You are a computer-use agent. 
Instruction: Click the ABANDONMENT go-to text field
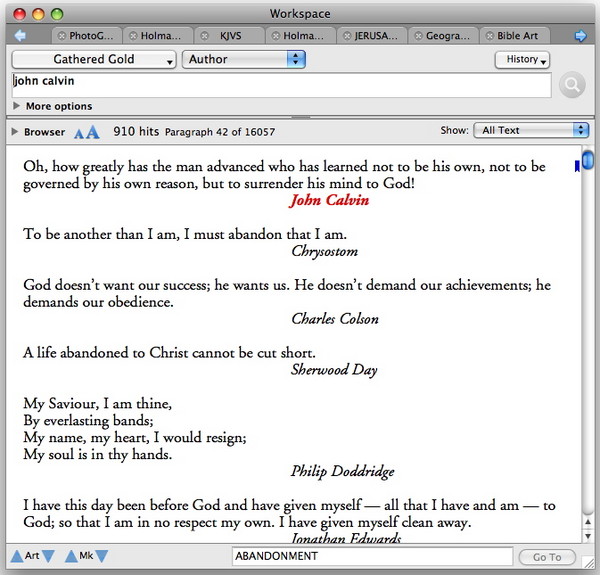click(372, 557)
